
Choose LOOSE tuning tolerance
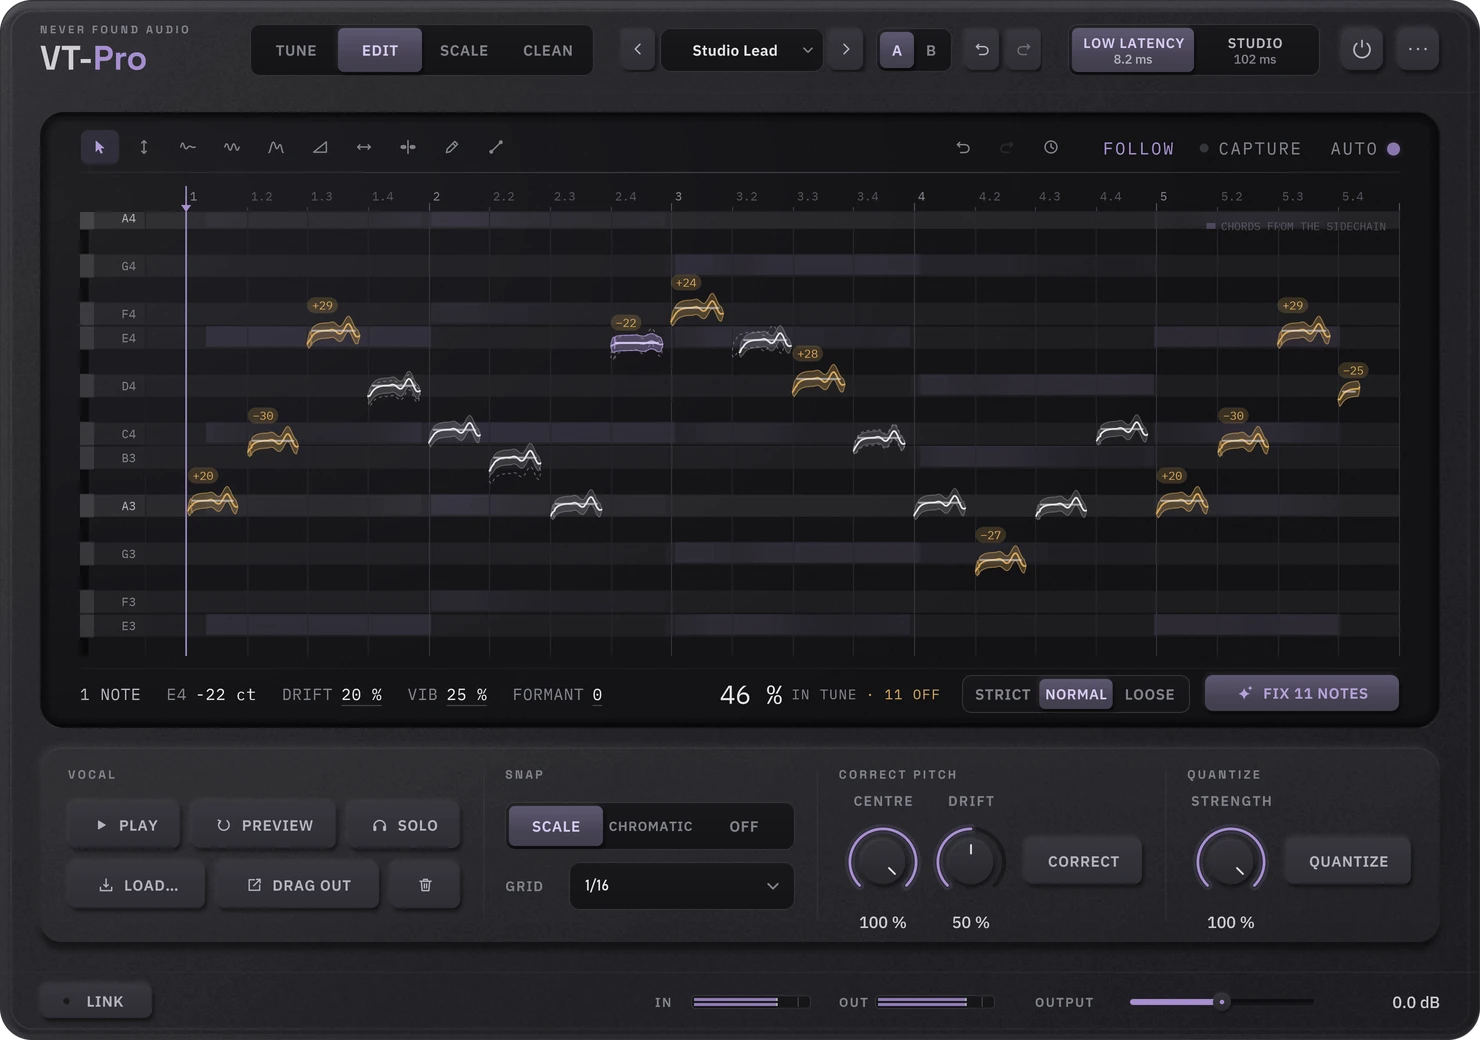1149,694
